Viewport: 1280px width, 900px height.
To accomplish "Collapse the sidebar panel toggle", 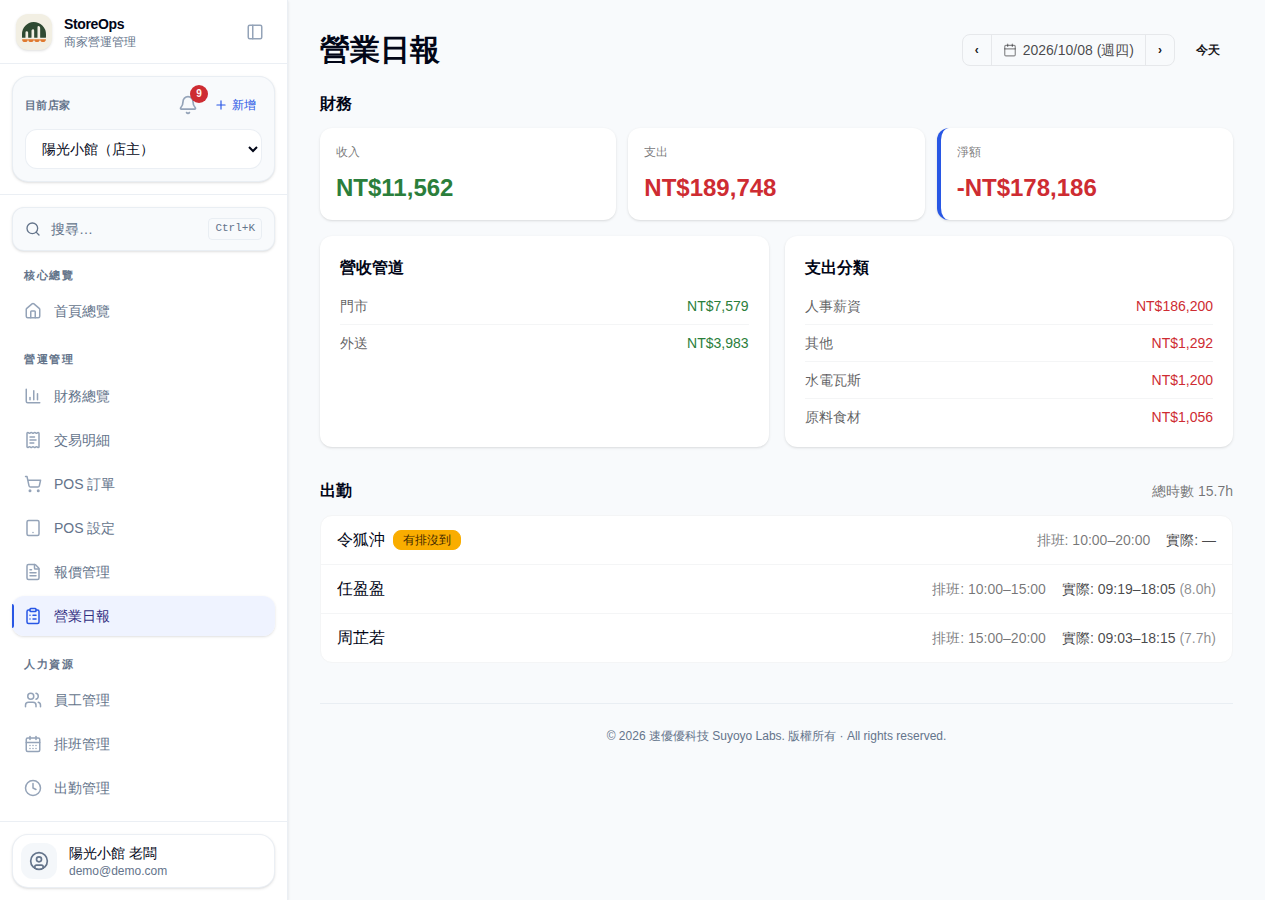I will click(255, 32).
